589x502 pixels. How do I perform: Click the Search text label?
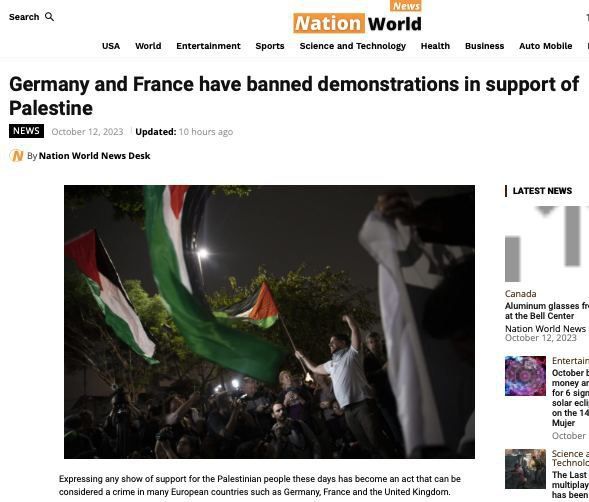[24, 17]
